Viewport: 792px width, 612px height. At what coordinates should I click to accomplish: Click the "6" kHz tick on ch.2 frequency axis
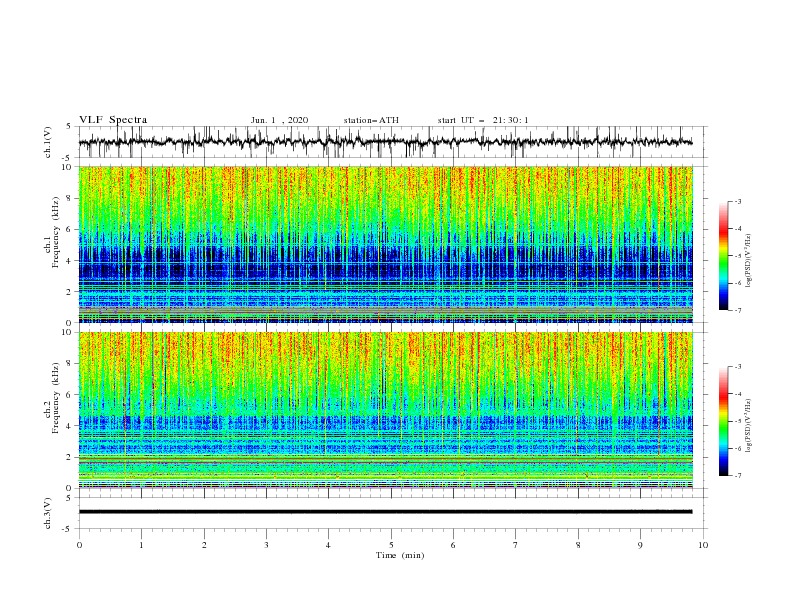pos(70,395)
